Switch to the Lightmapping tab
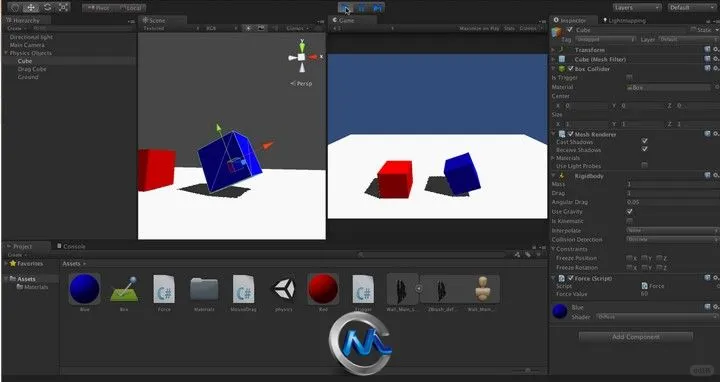This screenshot has height=382, width=720. pyautogui.click(x=624, y=20)
